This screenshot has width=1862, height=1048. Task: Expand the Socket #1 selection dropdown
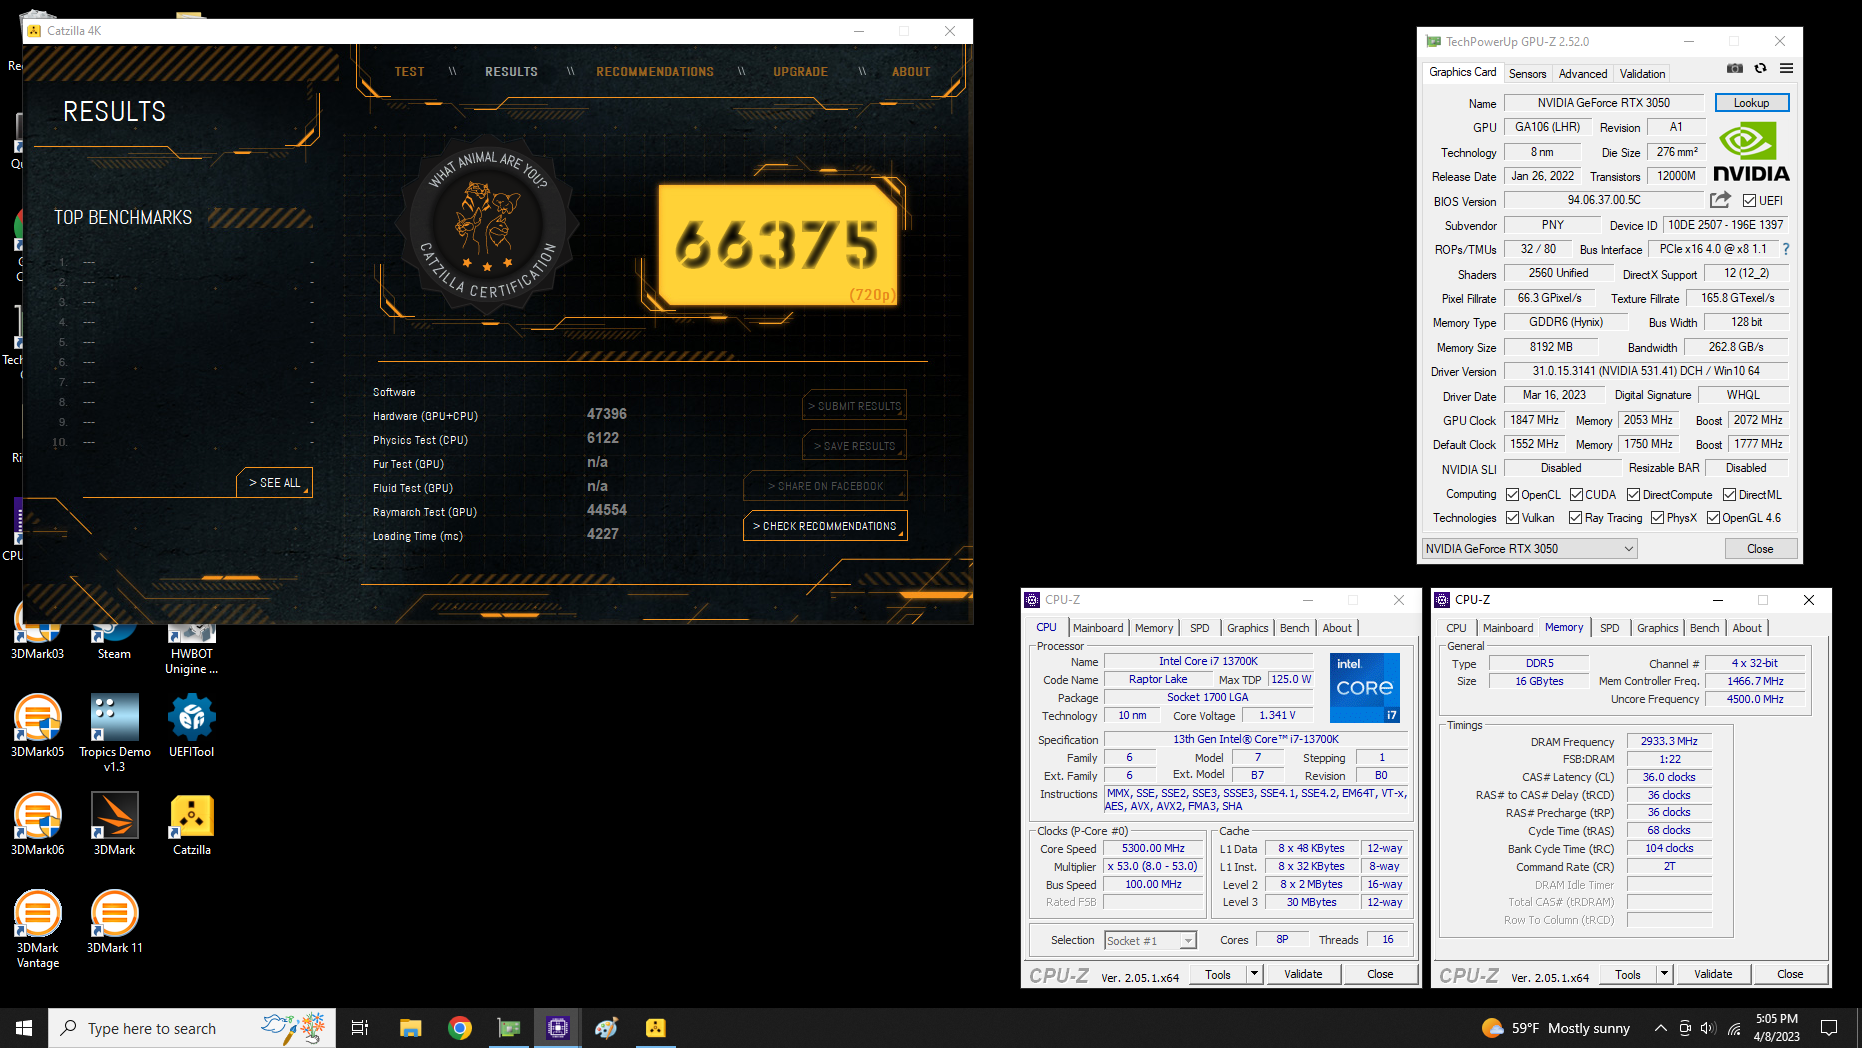[1187, 941]
